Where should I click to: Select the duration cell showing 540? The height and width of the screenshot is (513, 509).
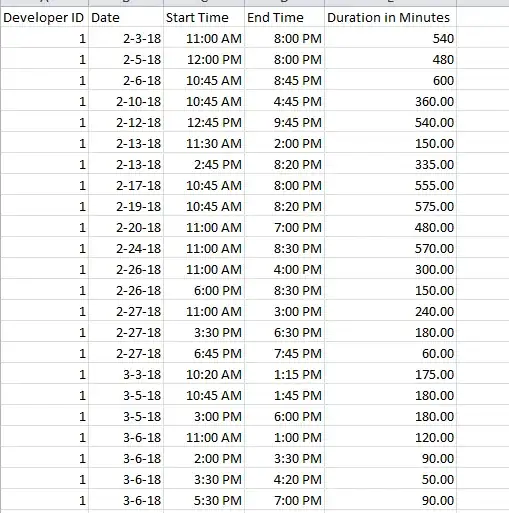[390, 38]
